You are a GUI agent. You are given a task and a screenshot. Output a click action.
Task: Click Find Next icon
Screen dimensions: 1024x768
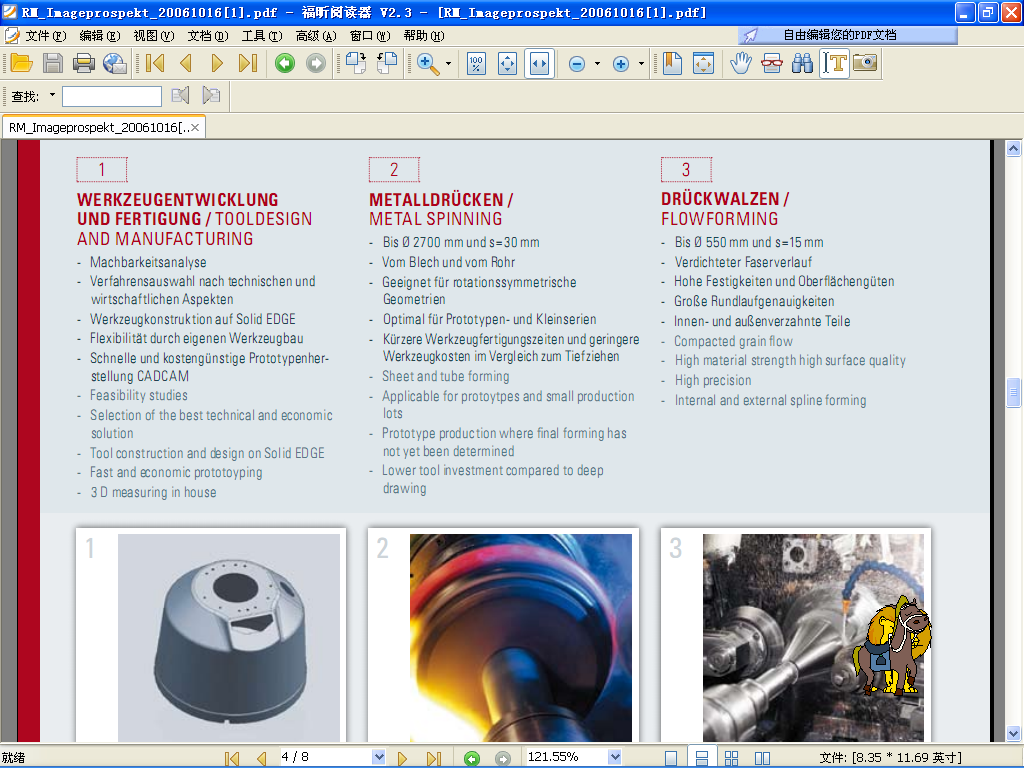211,95
